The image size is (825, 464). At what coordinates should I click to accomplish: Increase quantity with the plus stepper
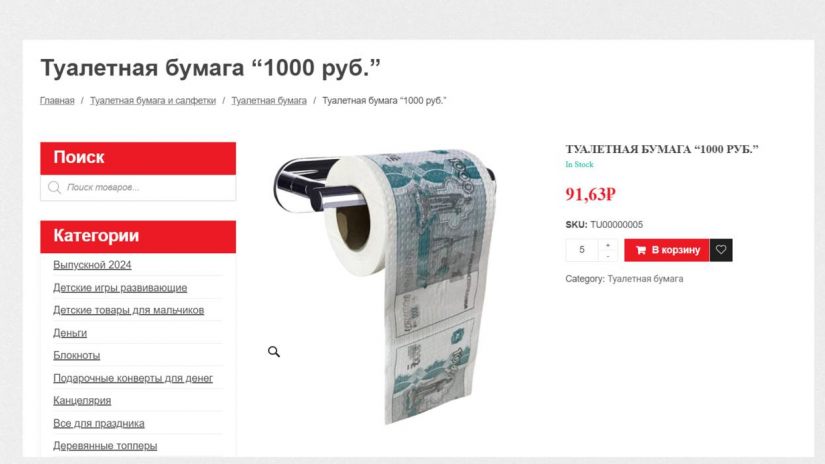click(x=608, y=245)
